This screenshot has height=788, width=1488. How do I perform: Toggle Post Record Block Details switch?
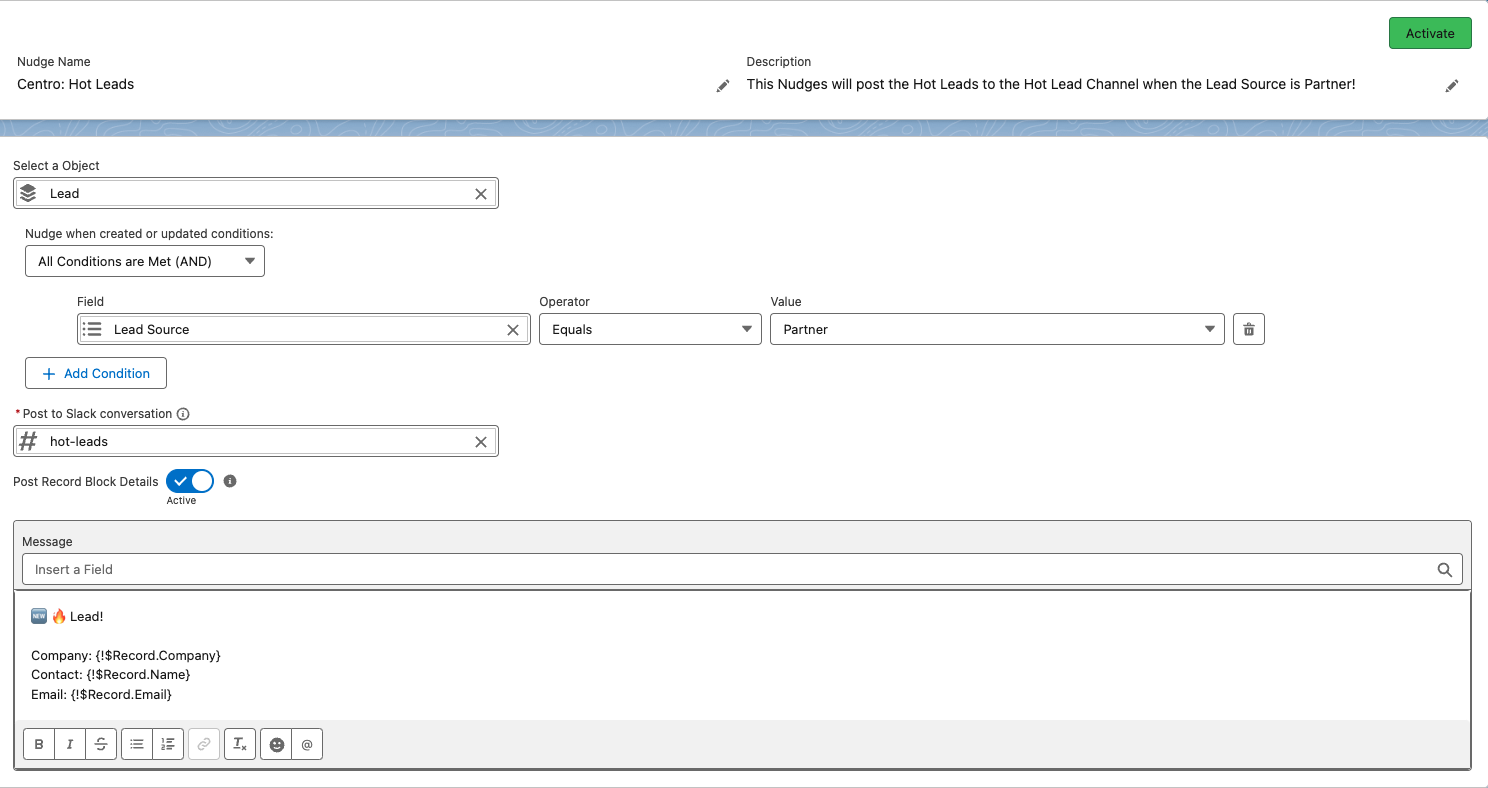coord(190,481)
